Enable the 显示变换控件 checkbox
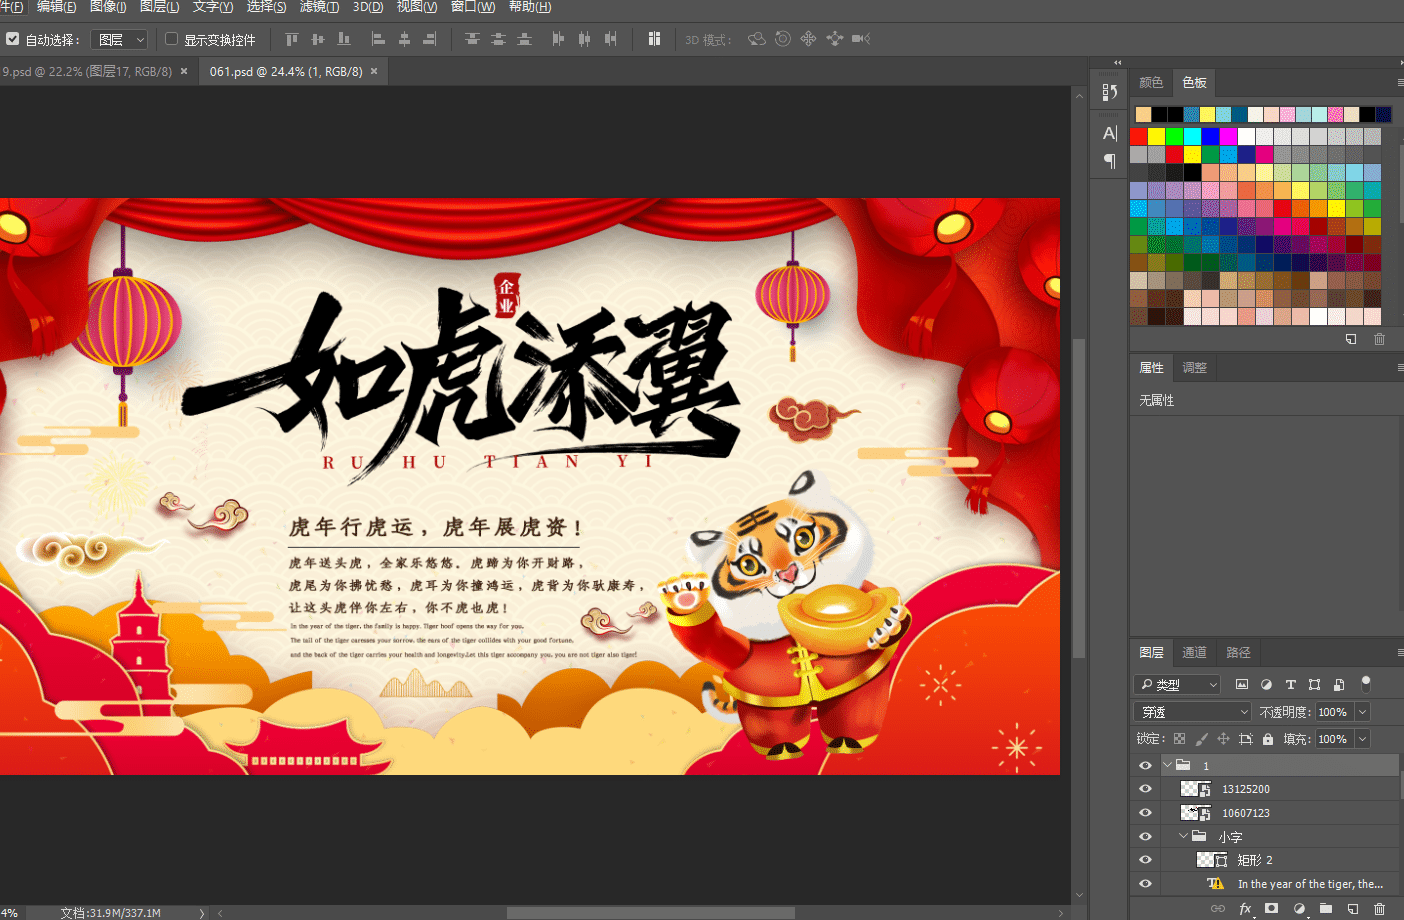1404x920 pixels. pyautogui.click(x=171, y=39)
